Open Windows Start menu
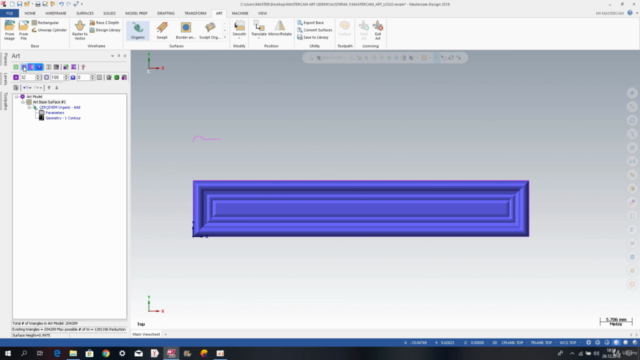Screen dimensions: 640x360 [8, 353]
